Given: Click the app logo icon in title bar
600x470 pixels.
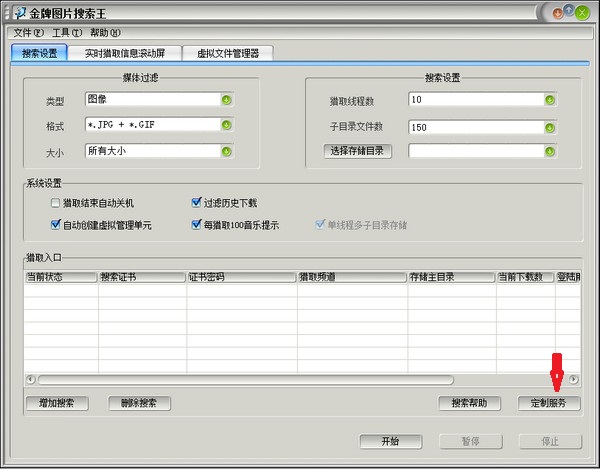Looking at the screenshot, I should pyautogui.click(x=20, y=13).
